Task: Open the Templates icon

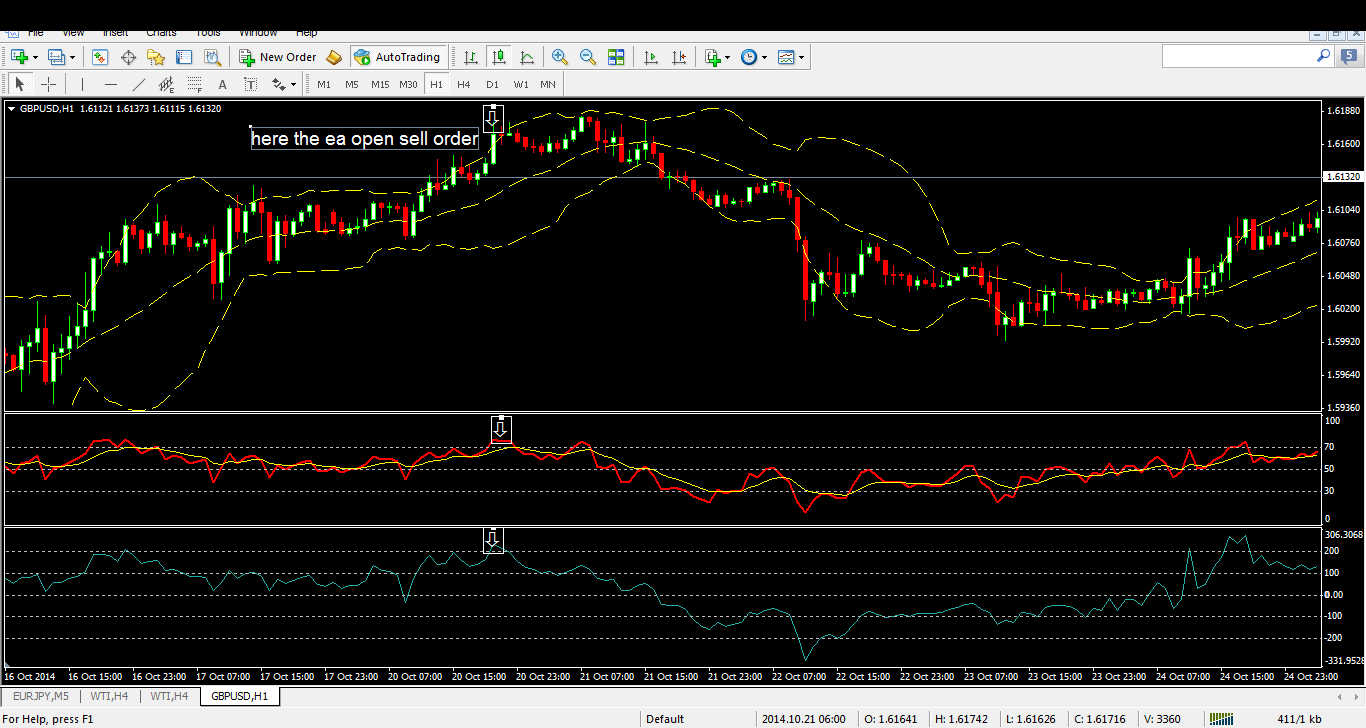Action: click(786, 57)
